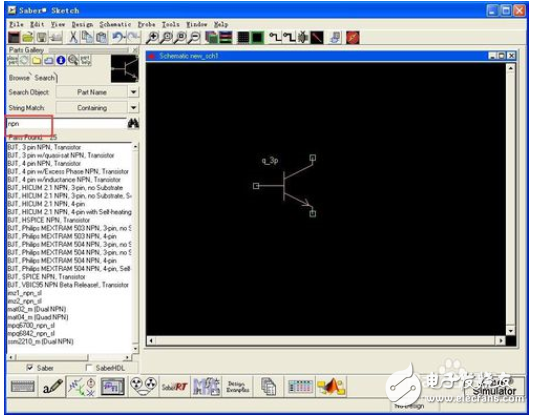Click the save floppy disk icon
533x415 pixels.
click(42, 37)
